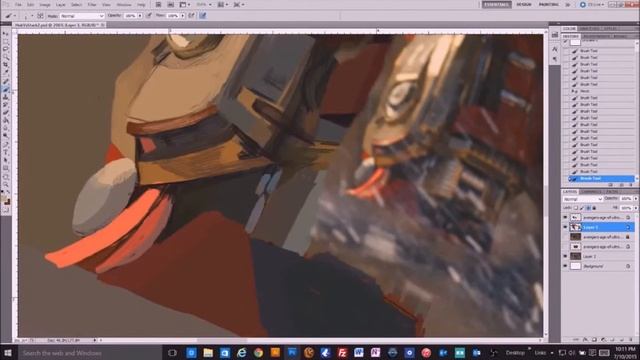Click the Search the web and Windows box
This screenshot has height=360, width=640.
[x=89, y=353]
